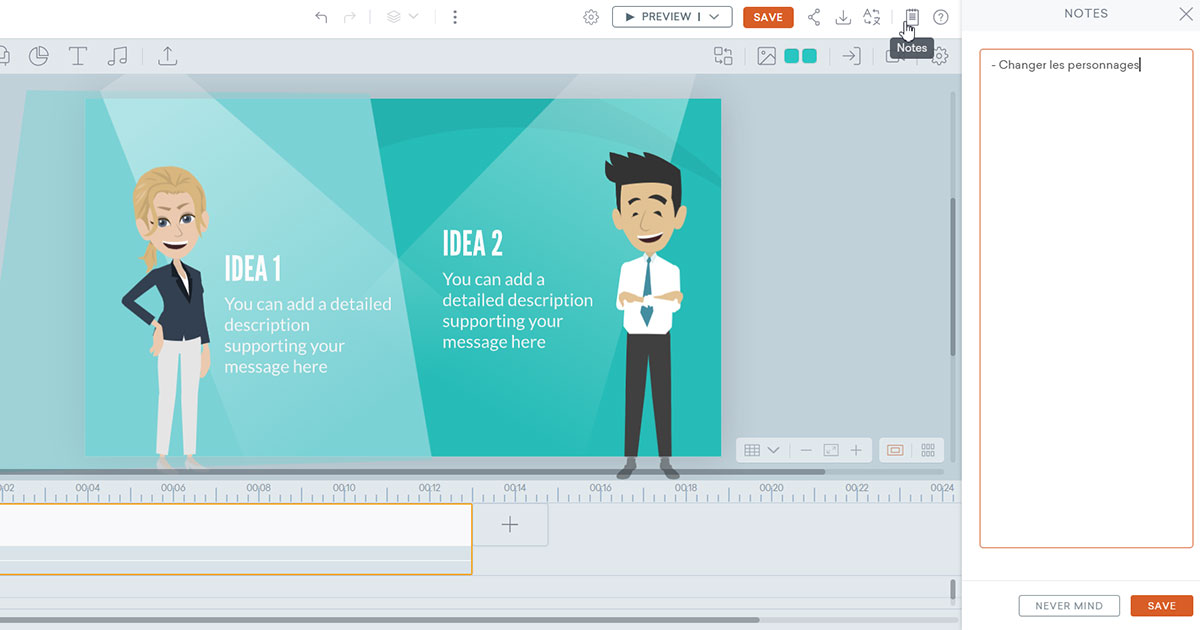Image resolution: width=1200 pixels, height=630 pixels.
Task: Click the upload icon
Action: (x=168, y=56)
